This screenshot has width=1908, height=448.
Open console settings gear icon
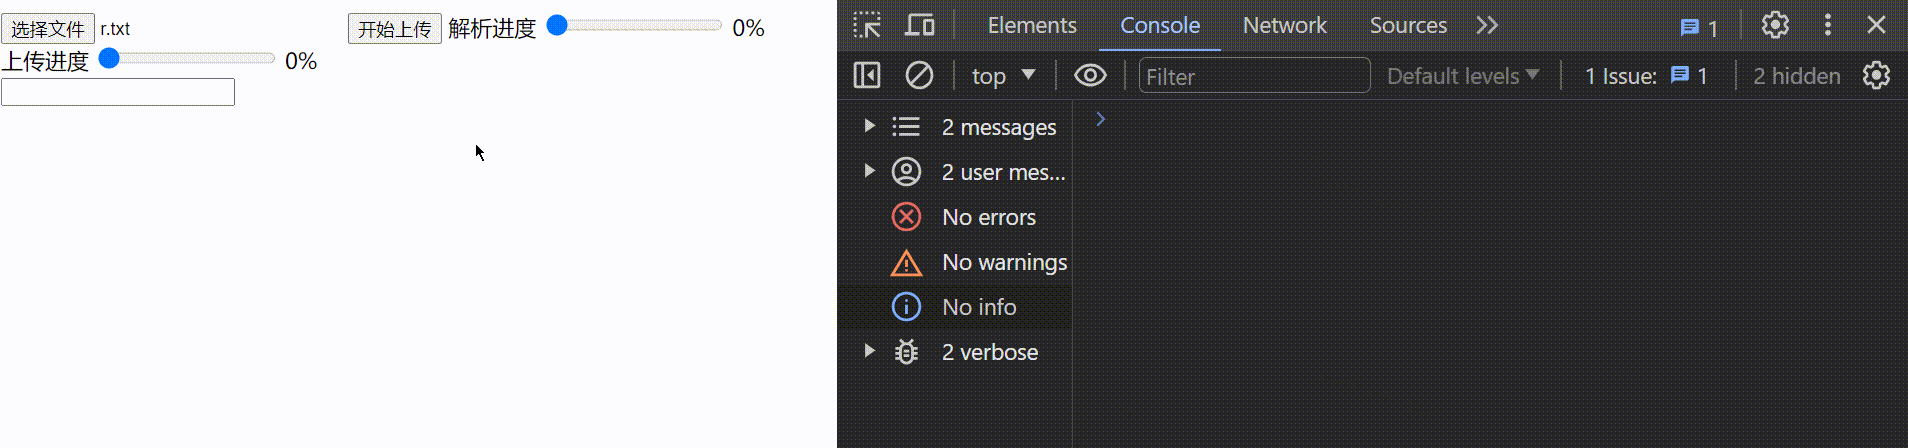[x=1876, y=76]
